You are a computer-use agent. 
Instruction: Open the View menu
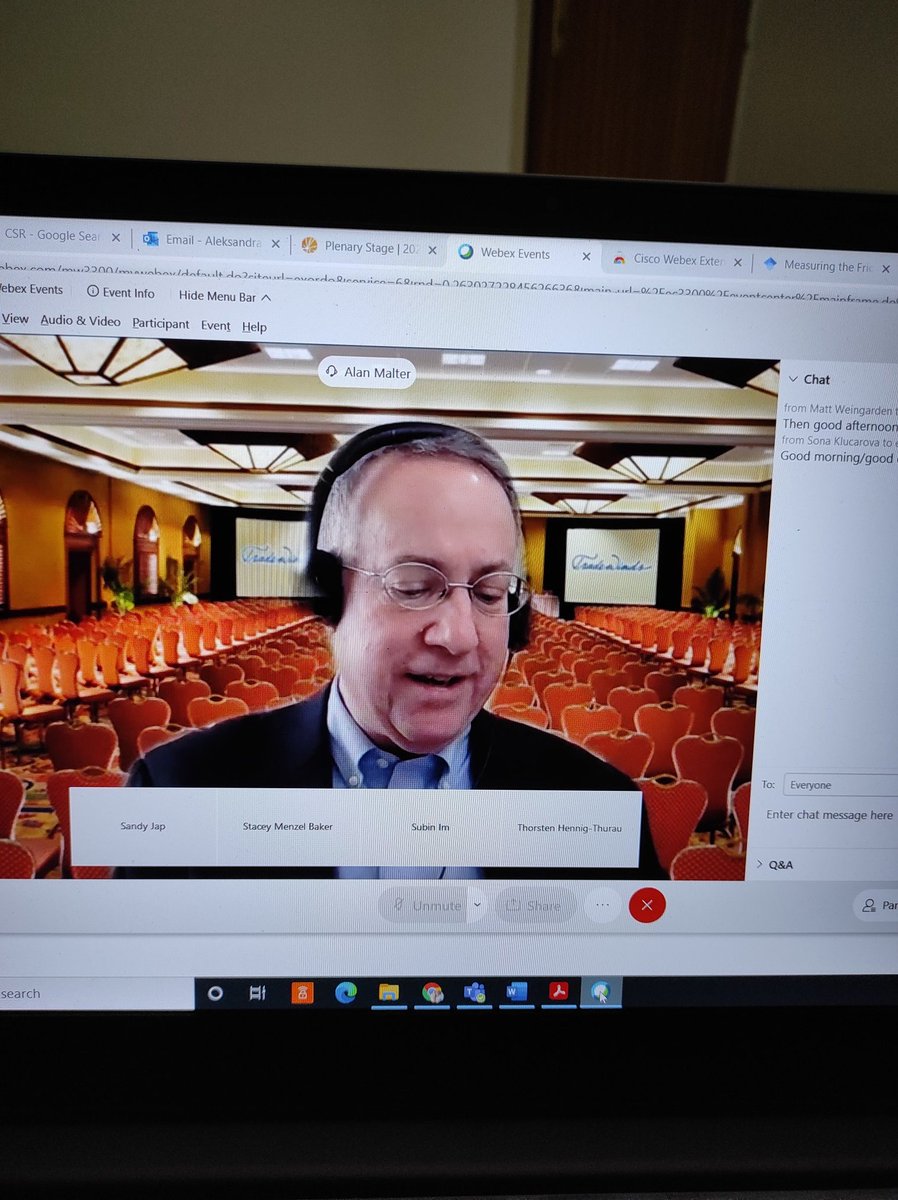[x=15, y=319]
